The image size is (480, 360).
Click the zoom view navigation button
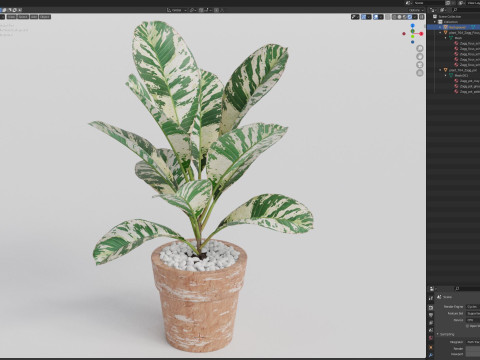[420, 48]
